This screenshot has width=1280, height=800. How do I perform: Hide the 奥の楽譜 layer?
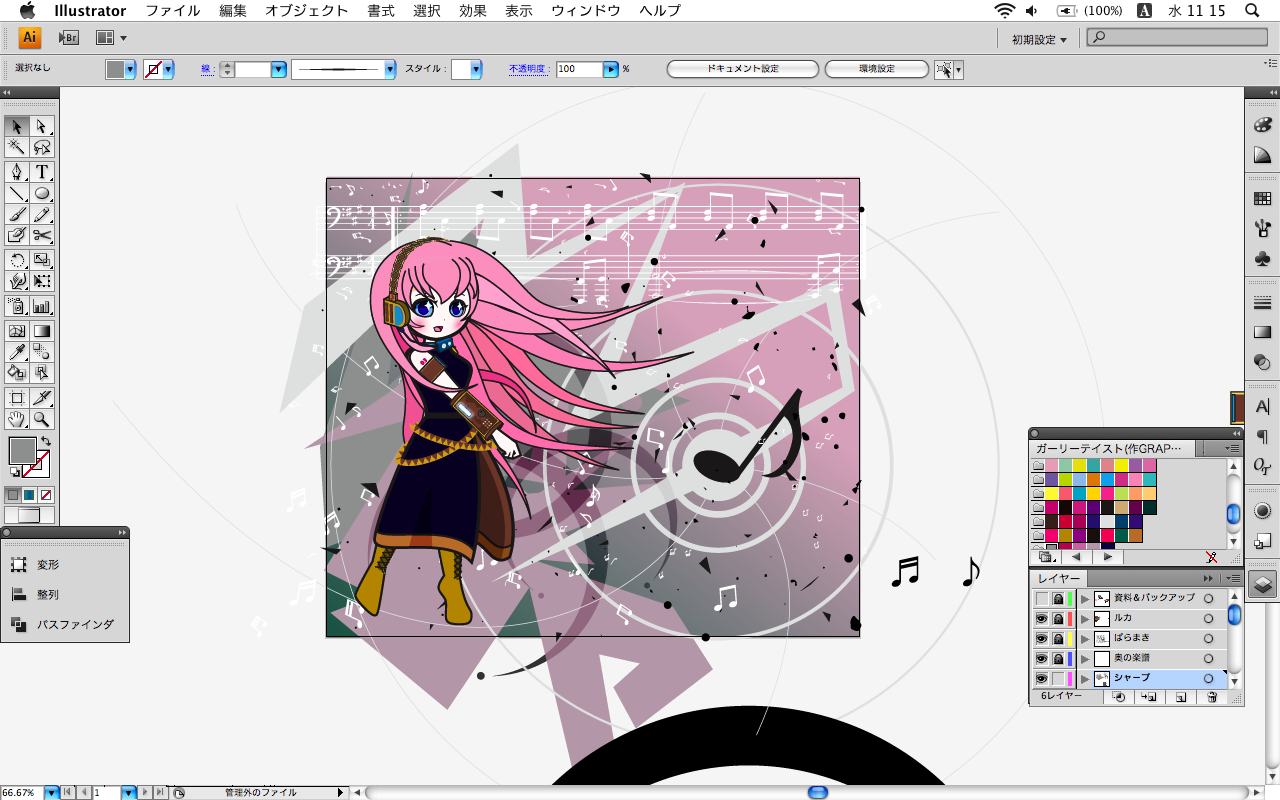coord(1041,658)
